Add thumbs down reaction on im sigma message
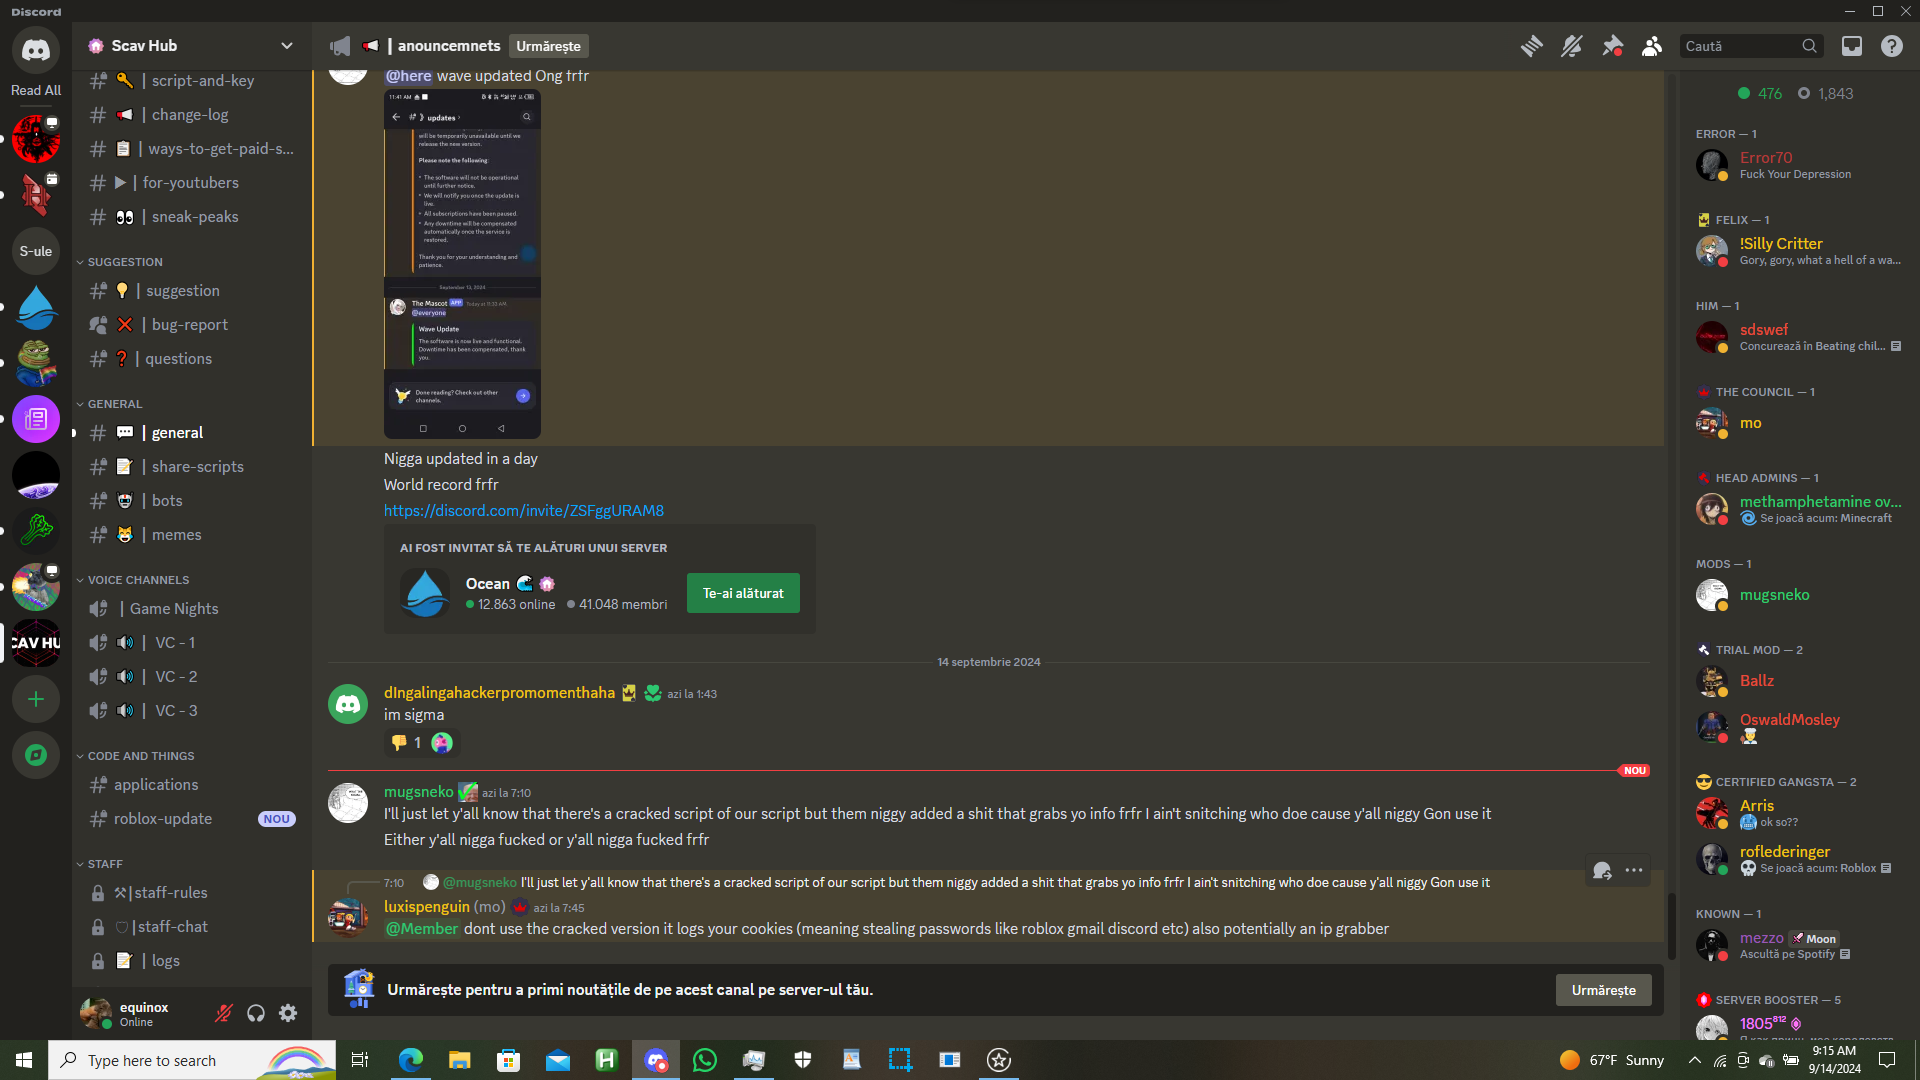 407,743
